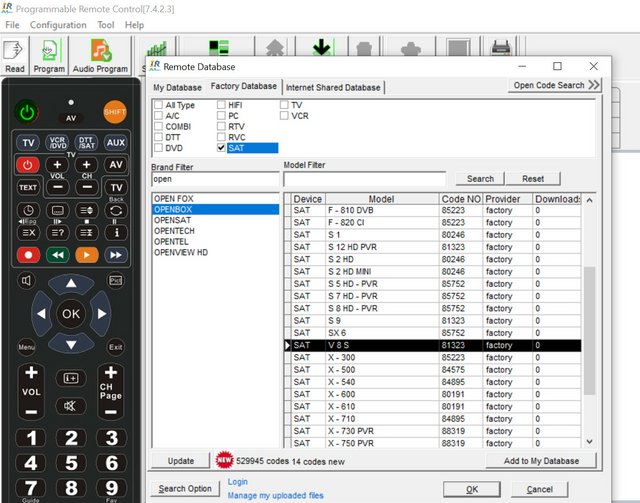The width and height of the screenshot is (640, 503).
Task: Click the Update button
Action: [x=180, y=461]
